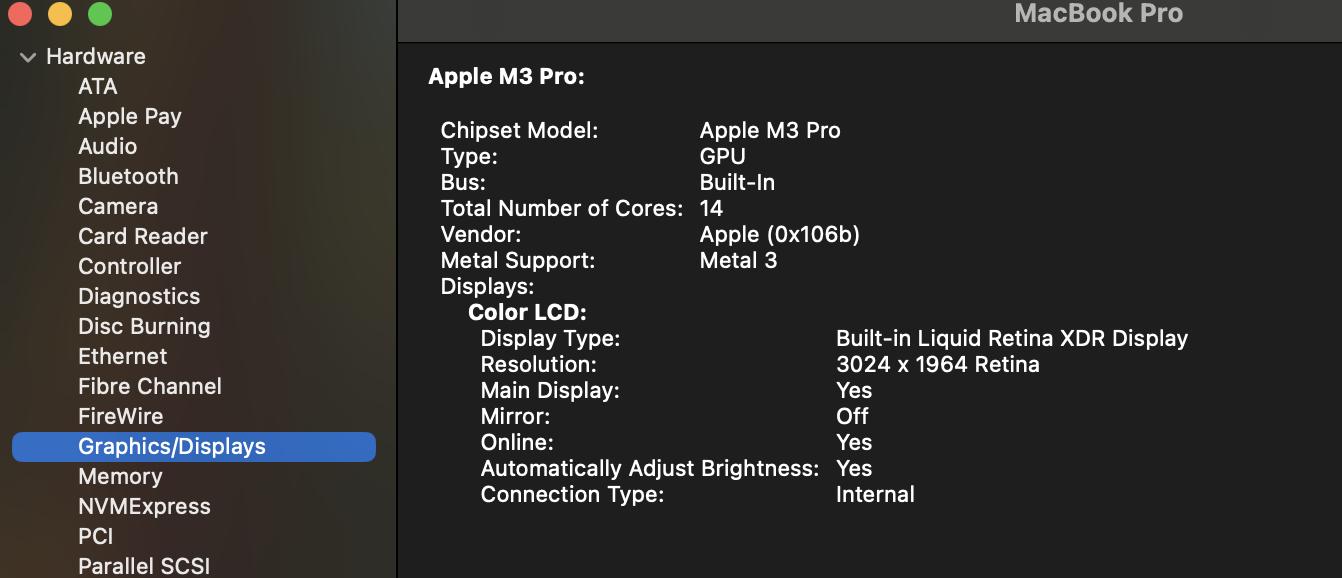This screenshot has height=578, width=1342.
Task: Select NVMExpress in the sidebar
Action: pyautogui.click(x=144, y=506)
